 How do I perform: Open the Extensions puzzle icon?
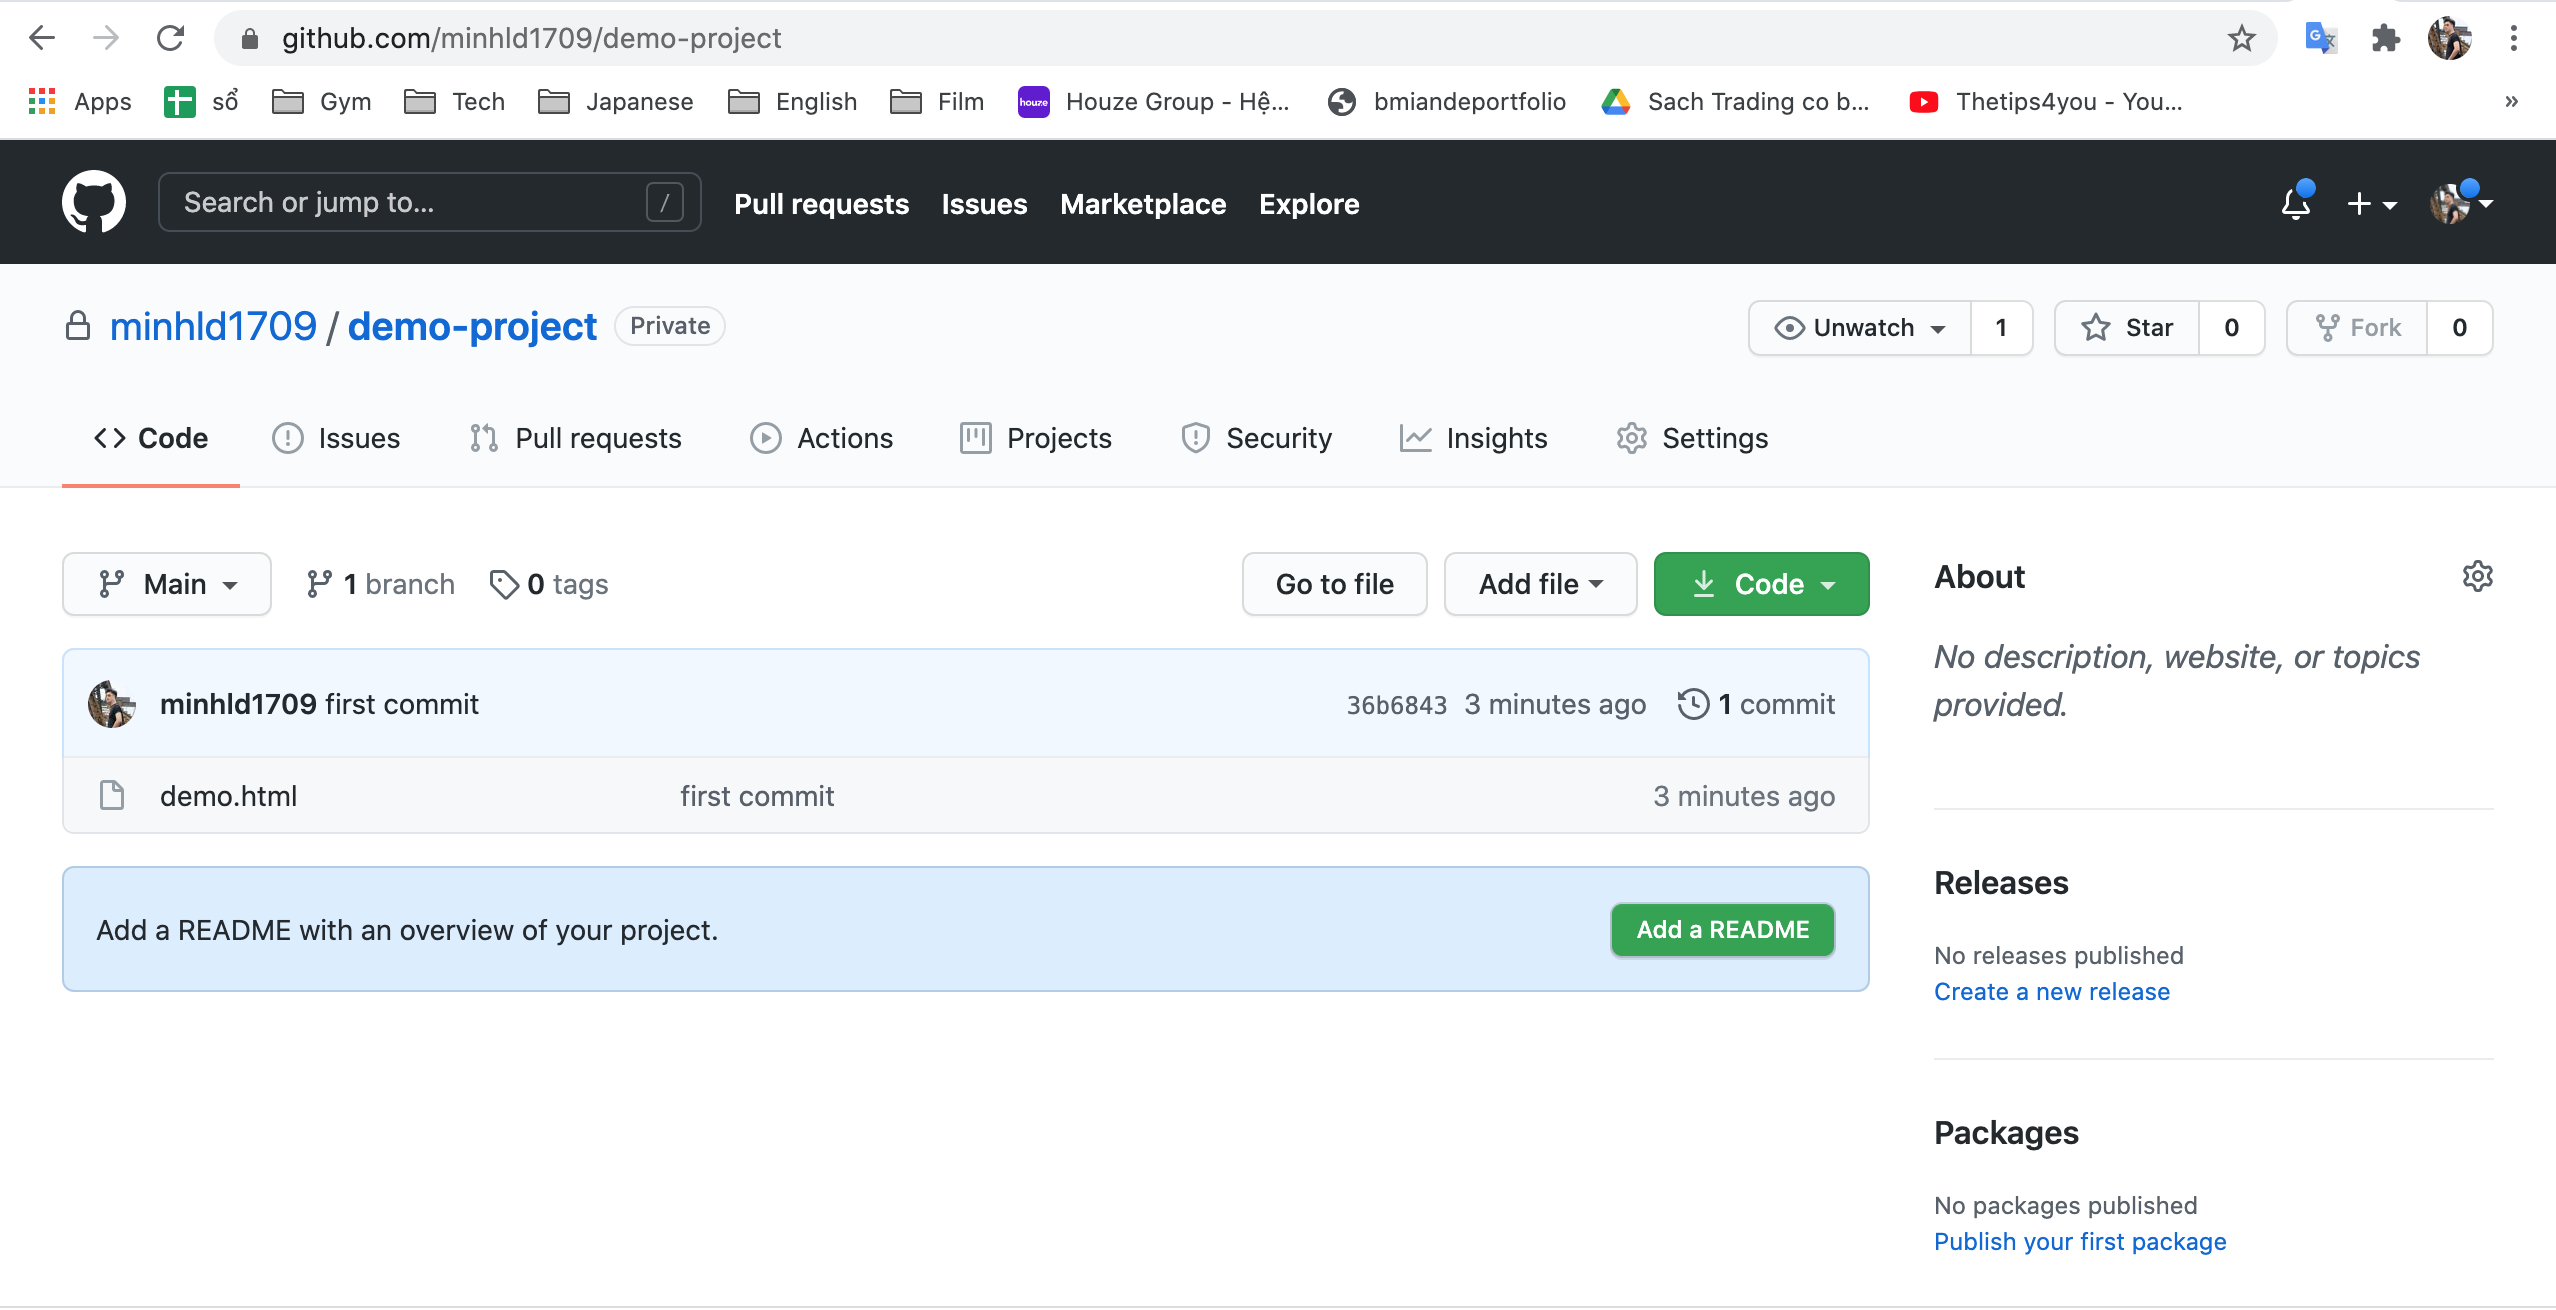(x=2385, y=38)
